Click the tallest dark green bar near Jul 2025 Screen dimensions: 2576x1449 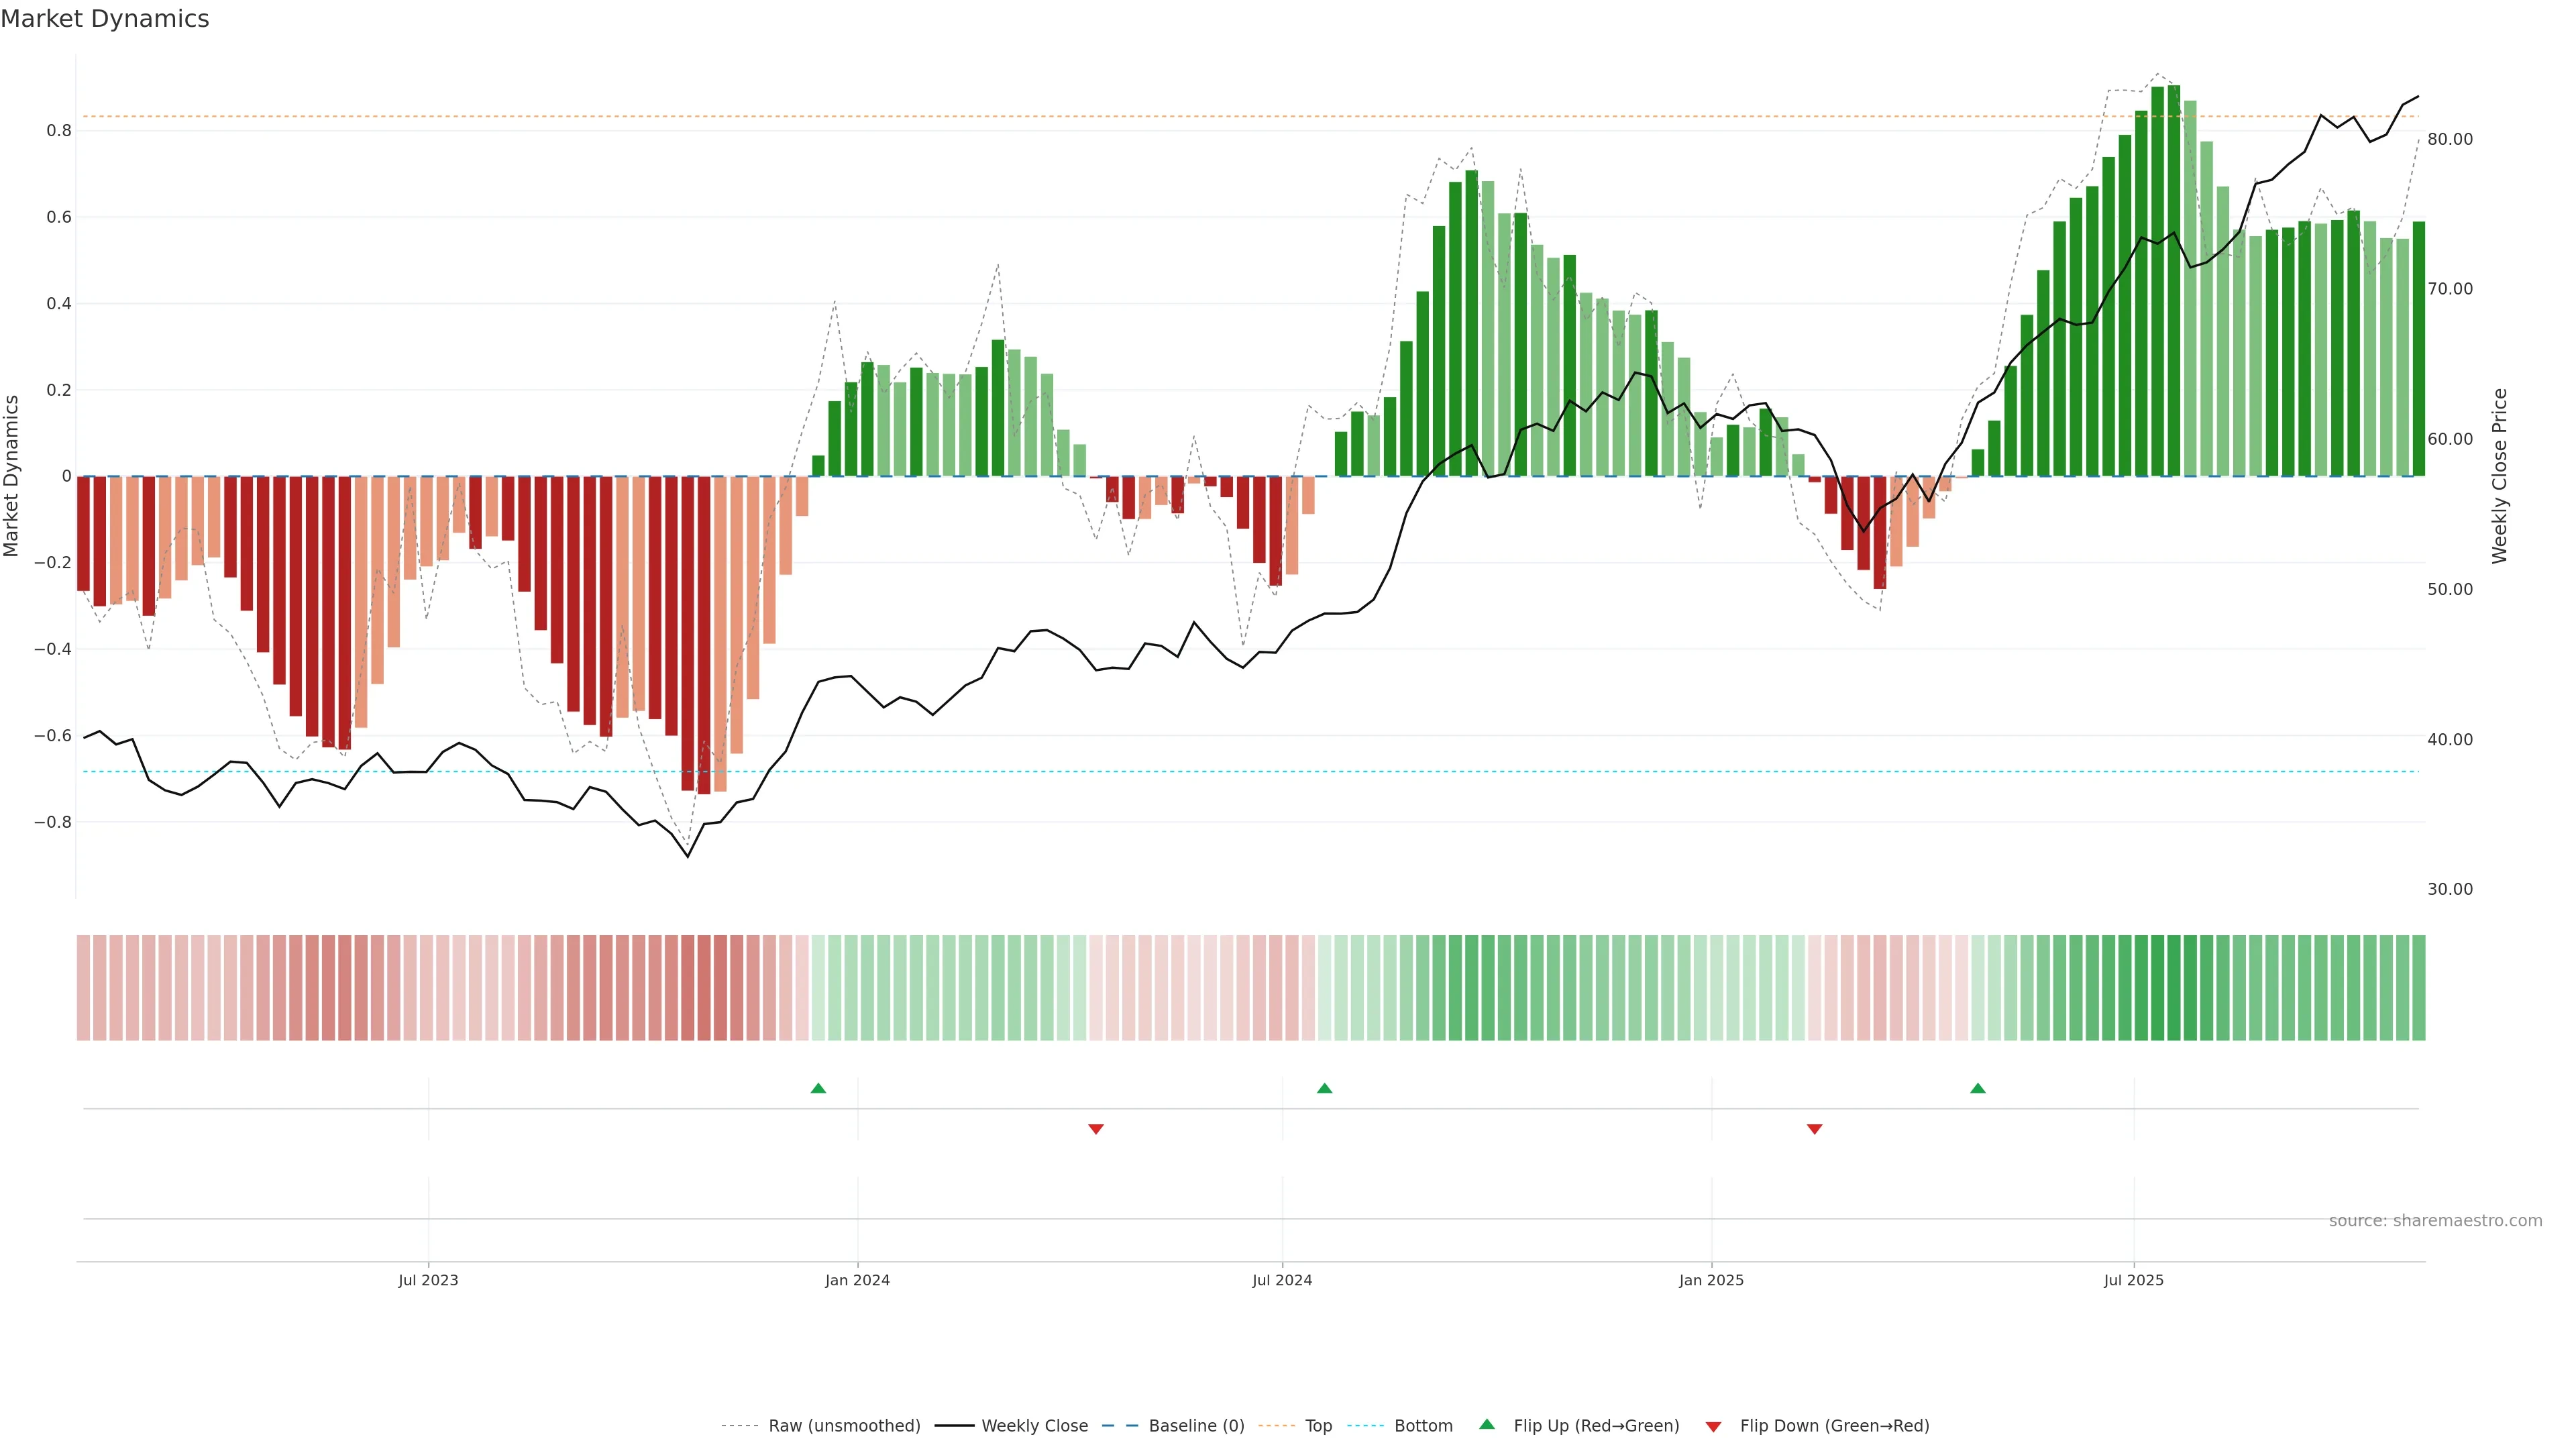pos(2173,280)
